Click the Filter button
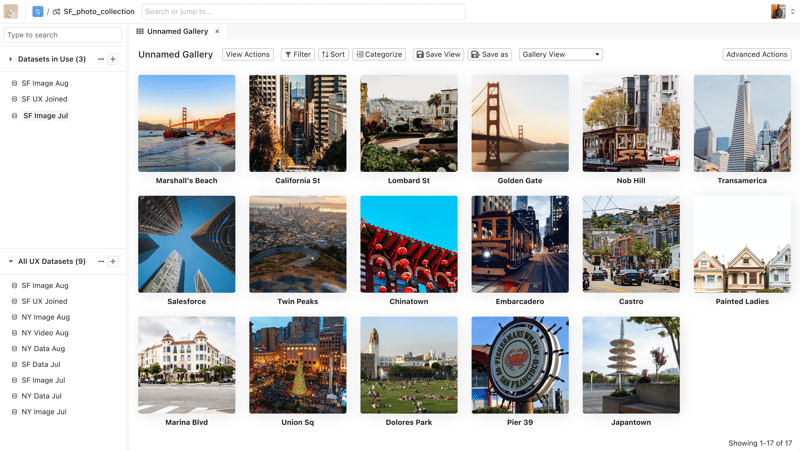This screenshot has height=451, width=800. [x=297, y=54]
